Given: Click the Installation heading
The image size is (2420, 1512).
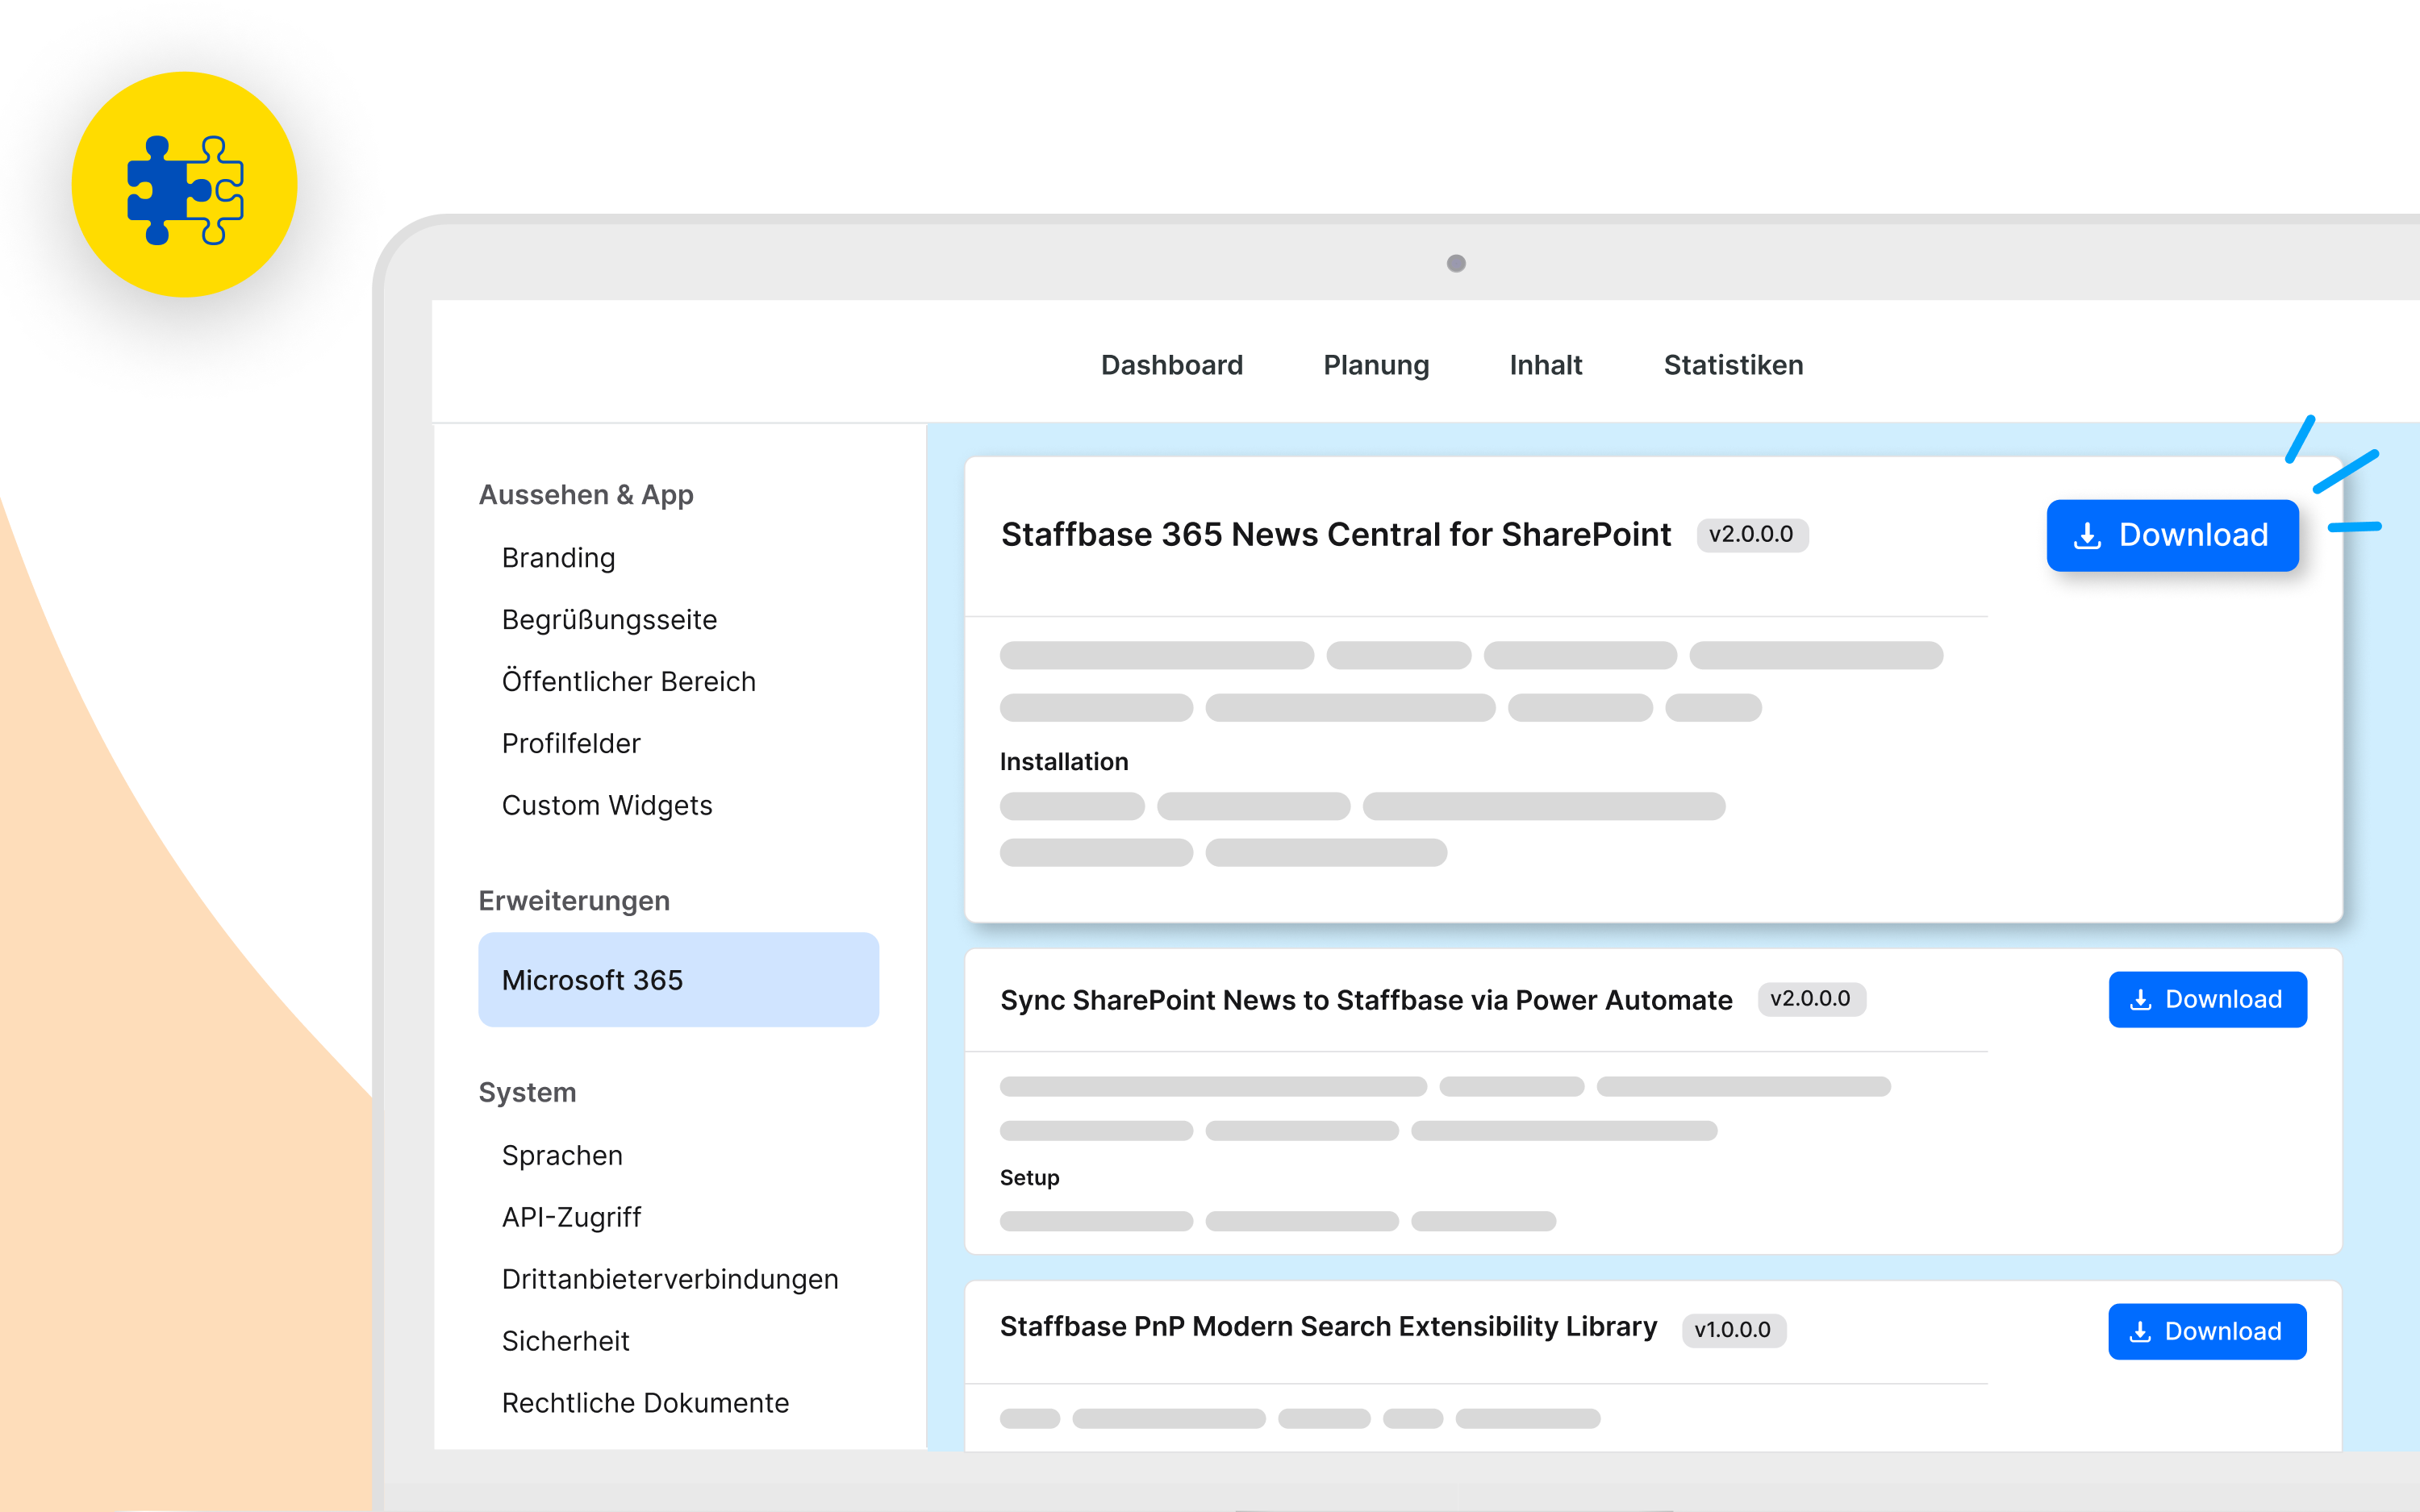Looking at the screenshot, I should pos(1063,762).
